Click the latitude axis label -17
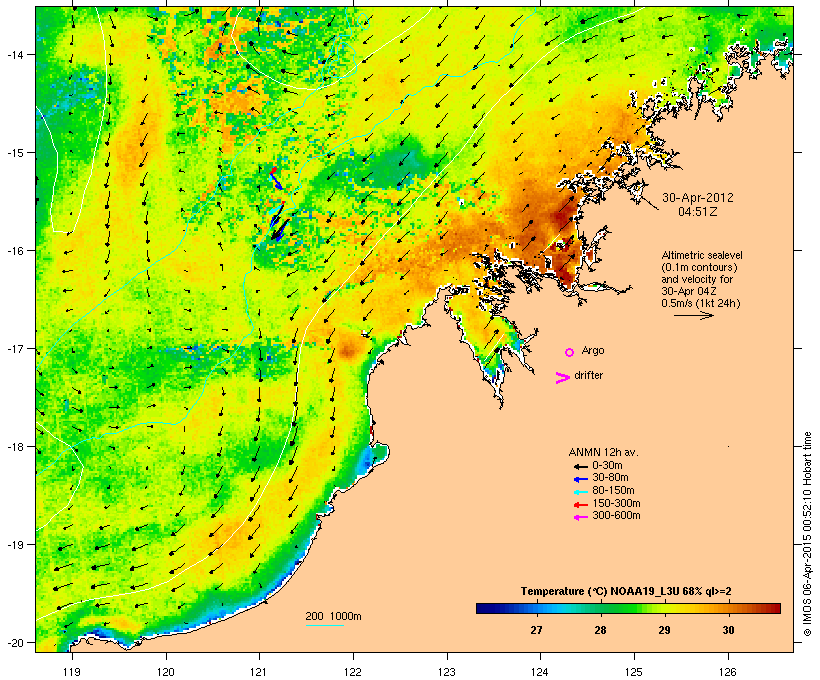Screen dimensions: 820x680 pos(15,348)
